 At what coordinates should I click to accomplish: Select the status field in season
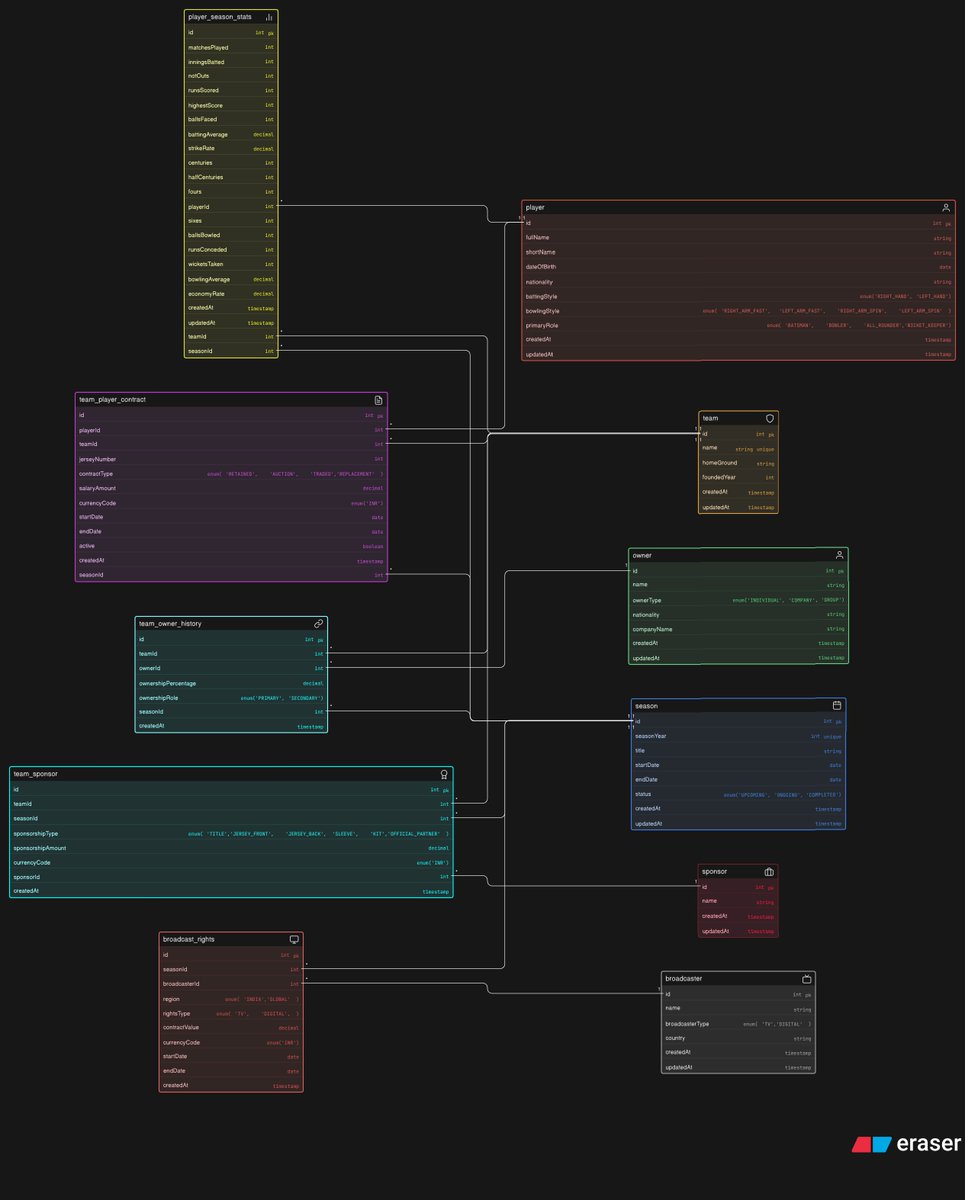click(738, 794)
